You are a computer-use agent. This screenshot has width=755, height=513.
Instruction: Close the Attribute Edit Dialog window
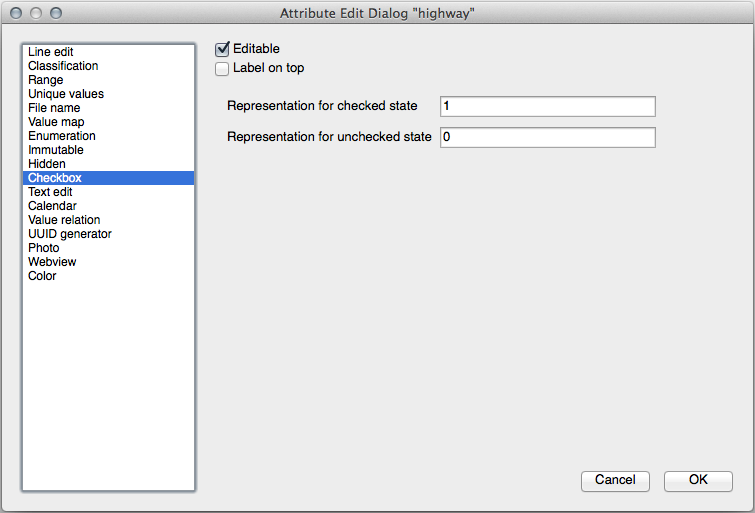(16, 14)
